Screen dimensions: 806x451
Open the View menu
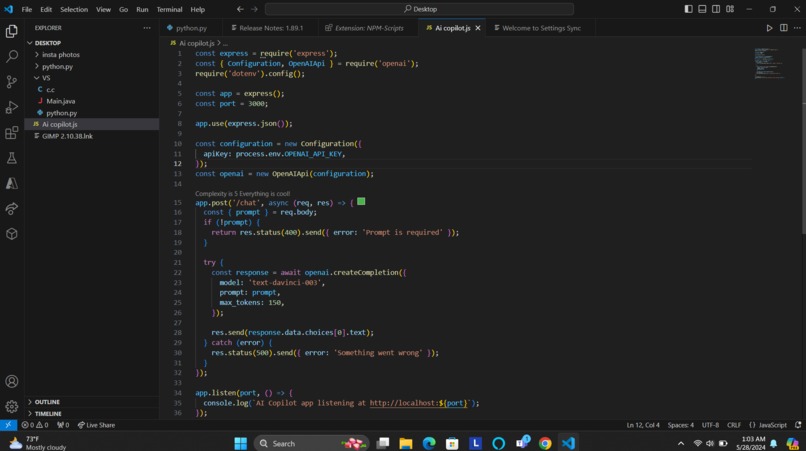point(103,9)
